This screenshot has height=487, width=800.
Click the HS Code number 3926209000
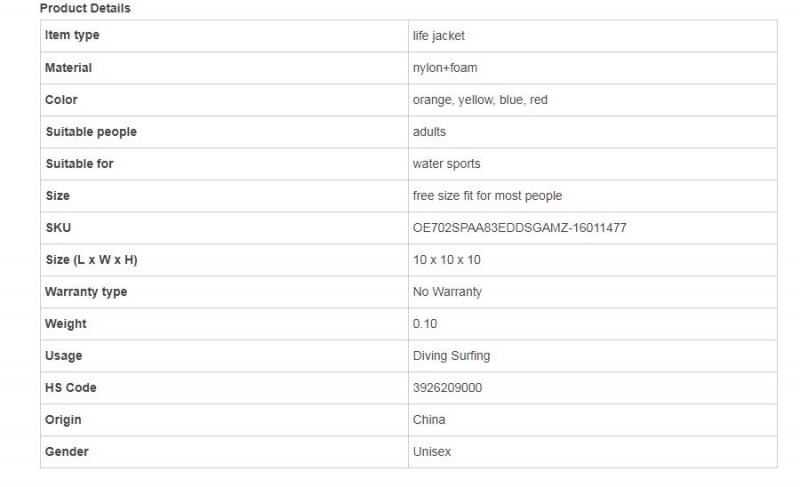click(447, 388)
